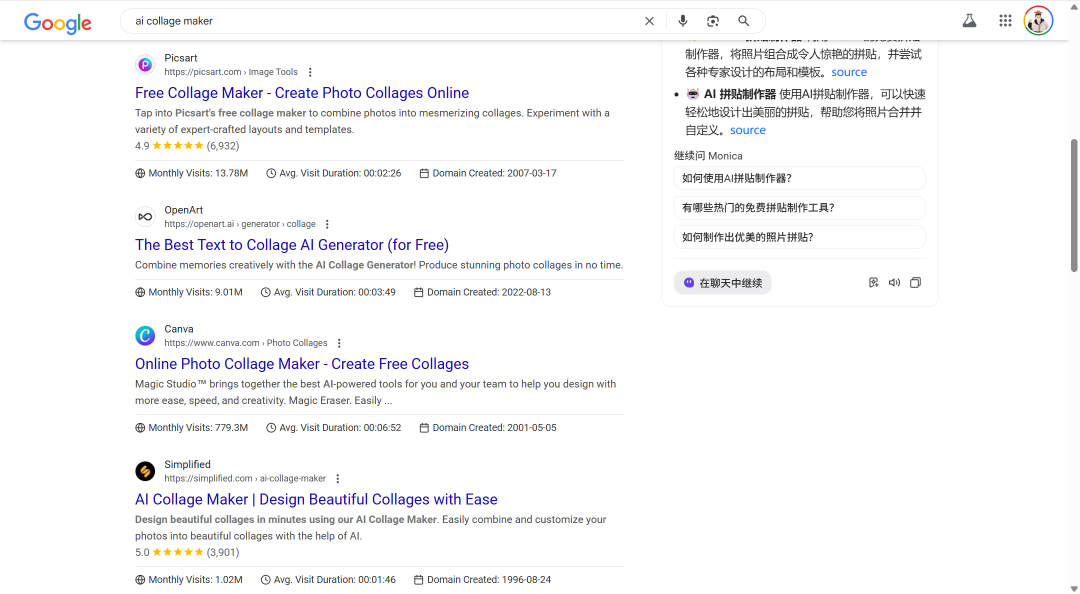Open Search Labs flask icon

969,21
